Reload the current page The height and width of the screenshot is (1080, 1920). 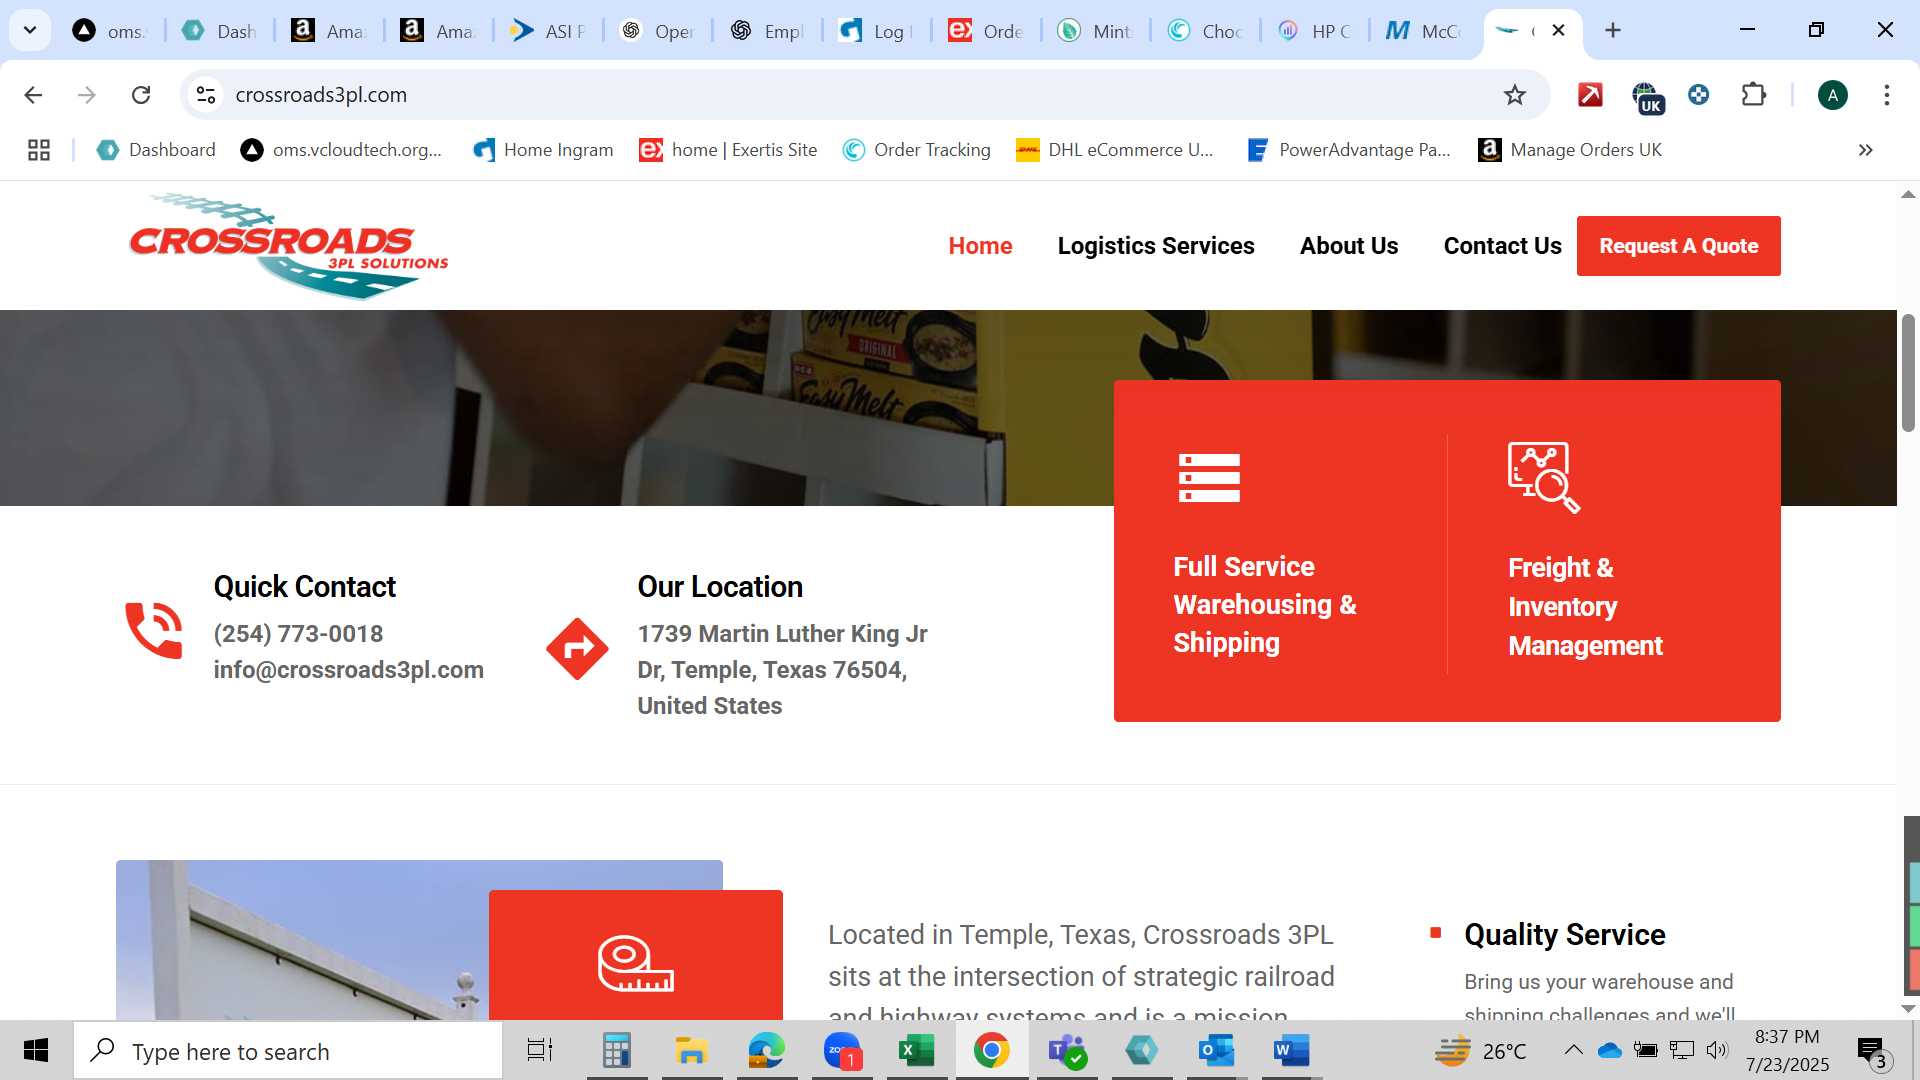141,95
